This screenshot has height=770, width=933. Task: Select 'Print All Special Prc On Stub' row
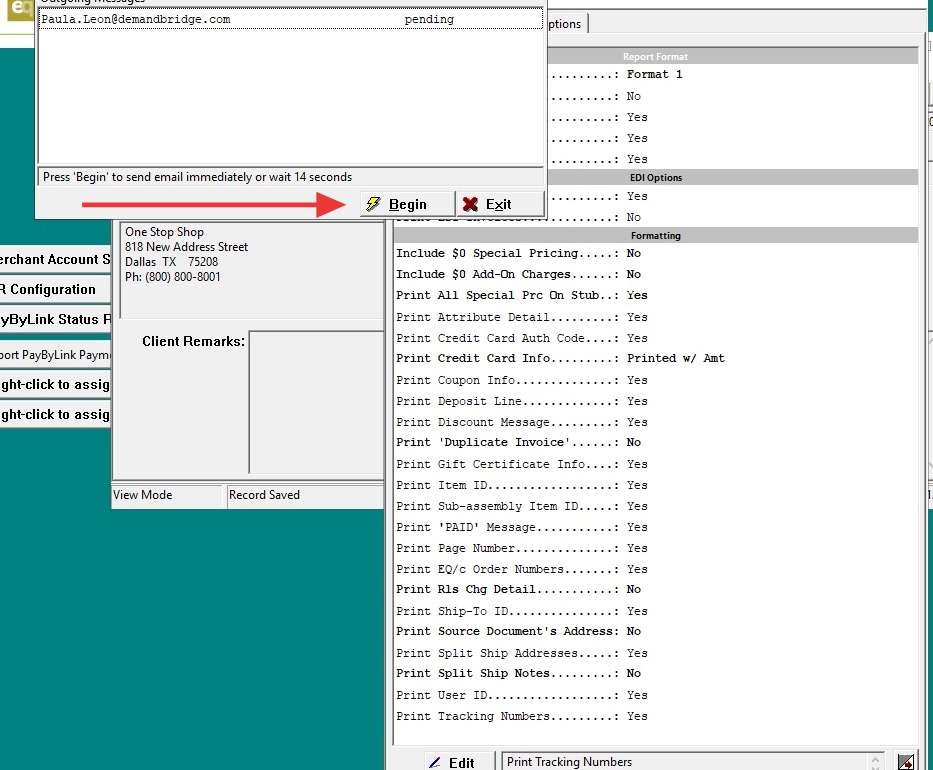pos(655,295)
